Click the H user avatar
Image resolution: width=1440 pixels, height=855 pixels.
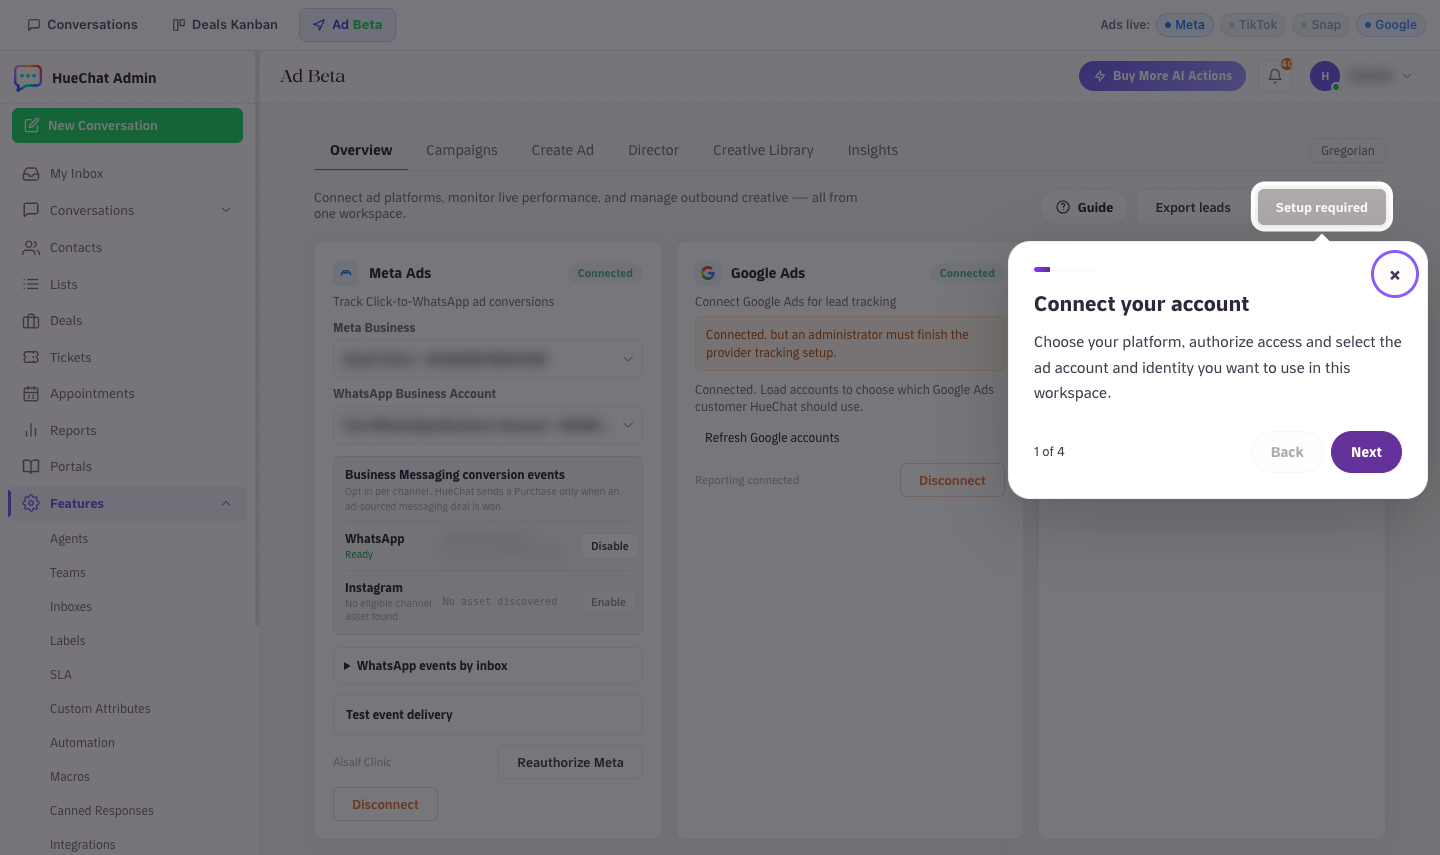1325,76
